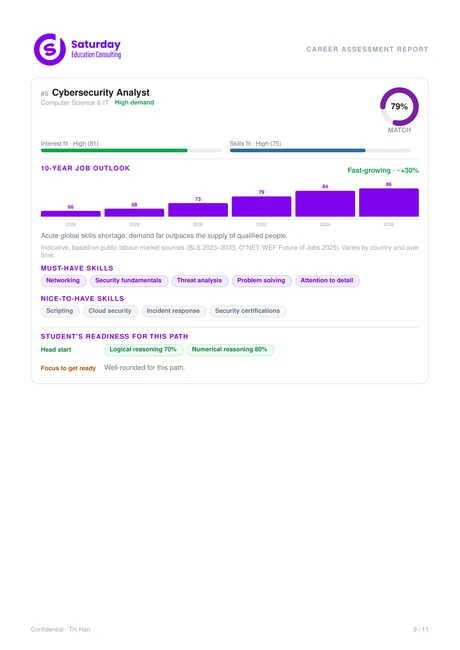Image resolution: width=460 pixels, height=650 pixels.
Task: Select the Threat analysis skill chip
Action: (200, 281)
